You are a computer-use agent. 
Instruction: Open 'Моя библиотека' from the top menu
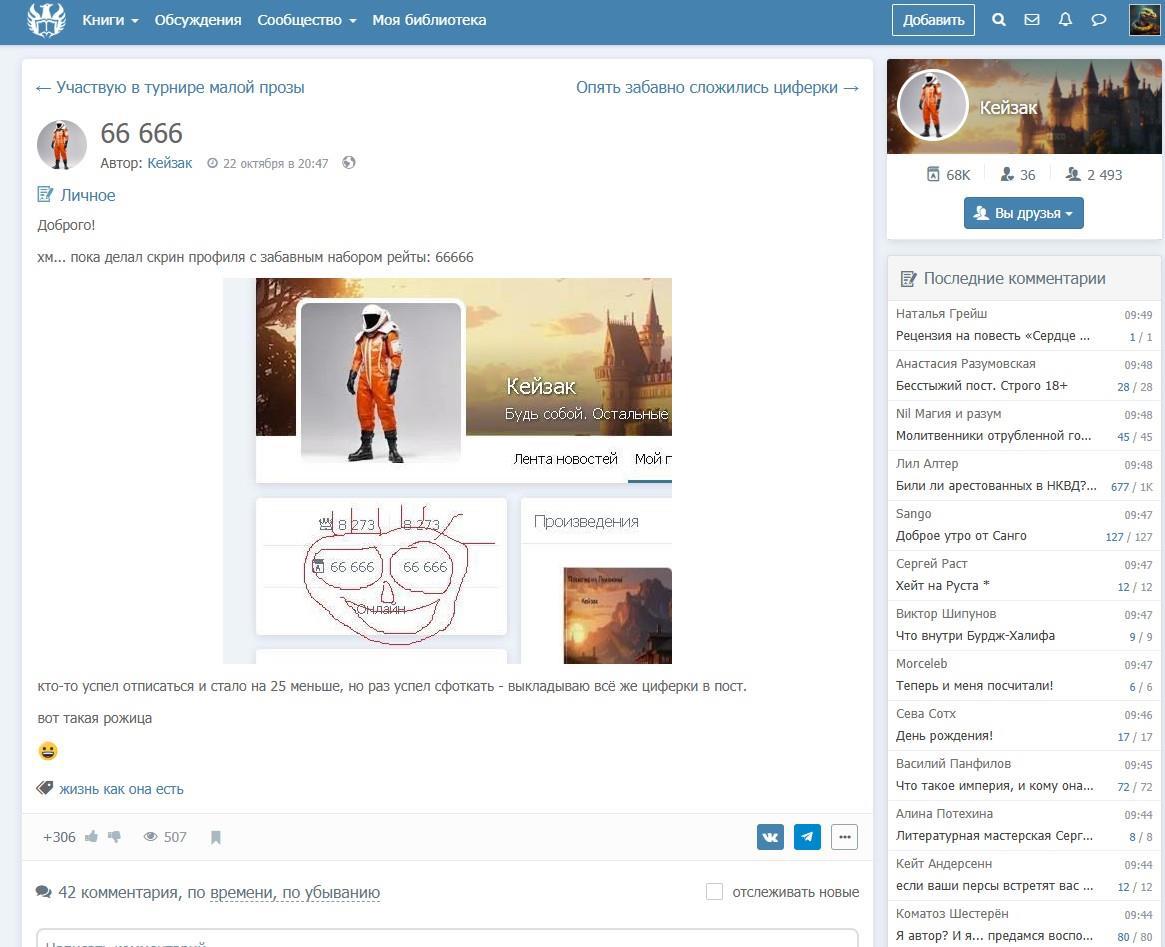[x=429, y=20]
